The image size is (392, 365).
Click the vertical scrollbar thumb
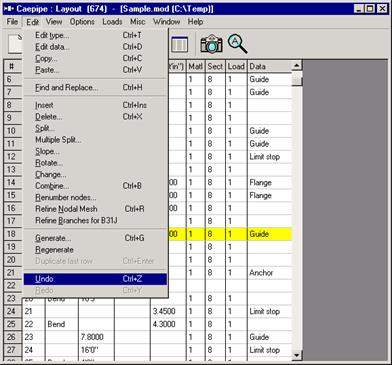297,79
